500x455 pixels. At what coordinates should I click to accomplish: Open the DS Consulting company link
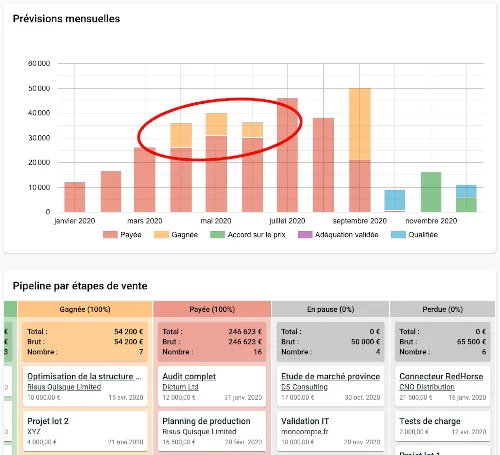click(304, 387)
